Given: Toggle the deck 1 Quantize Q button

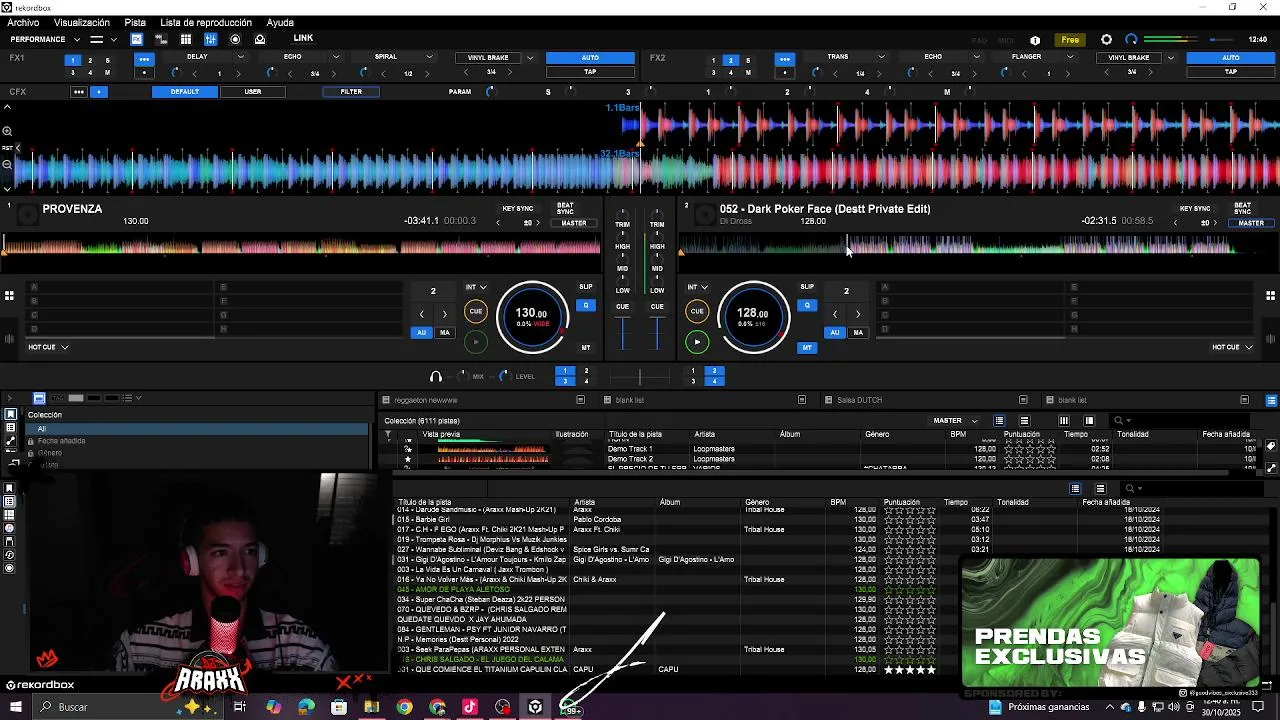Looking at the screenshot, I should (586, 305).
